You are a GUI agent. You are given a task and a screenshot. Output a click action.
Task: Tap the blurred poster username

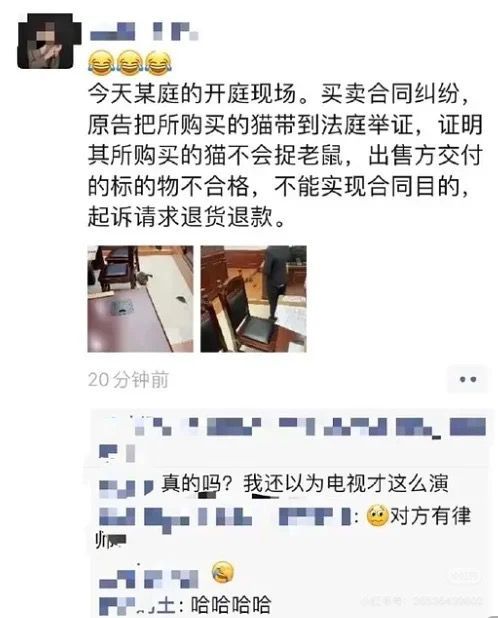[x=144, y=32]
